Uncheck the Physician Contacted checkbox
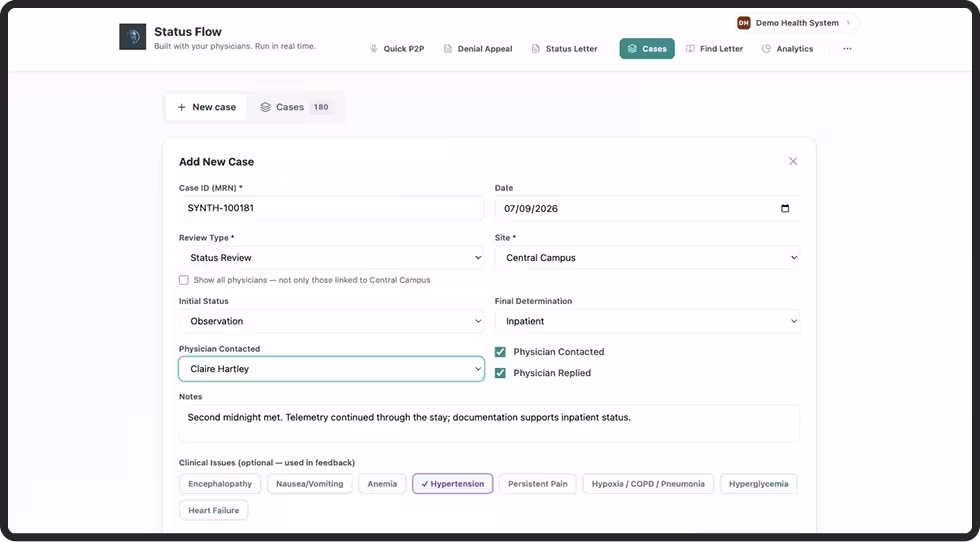Viewport: 980px width, 542px height. [x=500, y=352]
